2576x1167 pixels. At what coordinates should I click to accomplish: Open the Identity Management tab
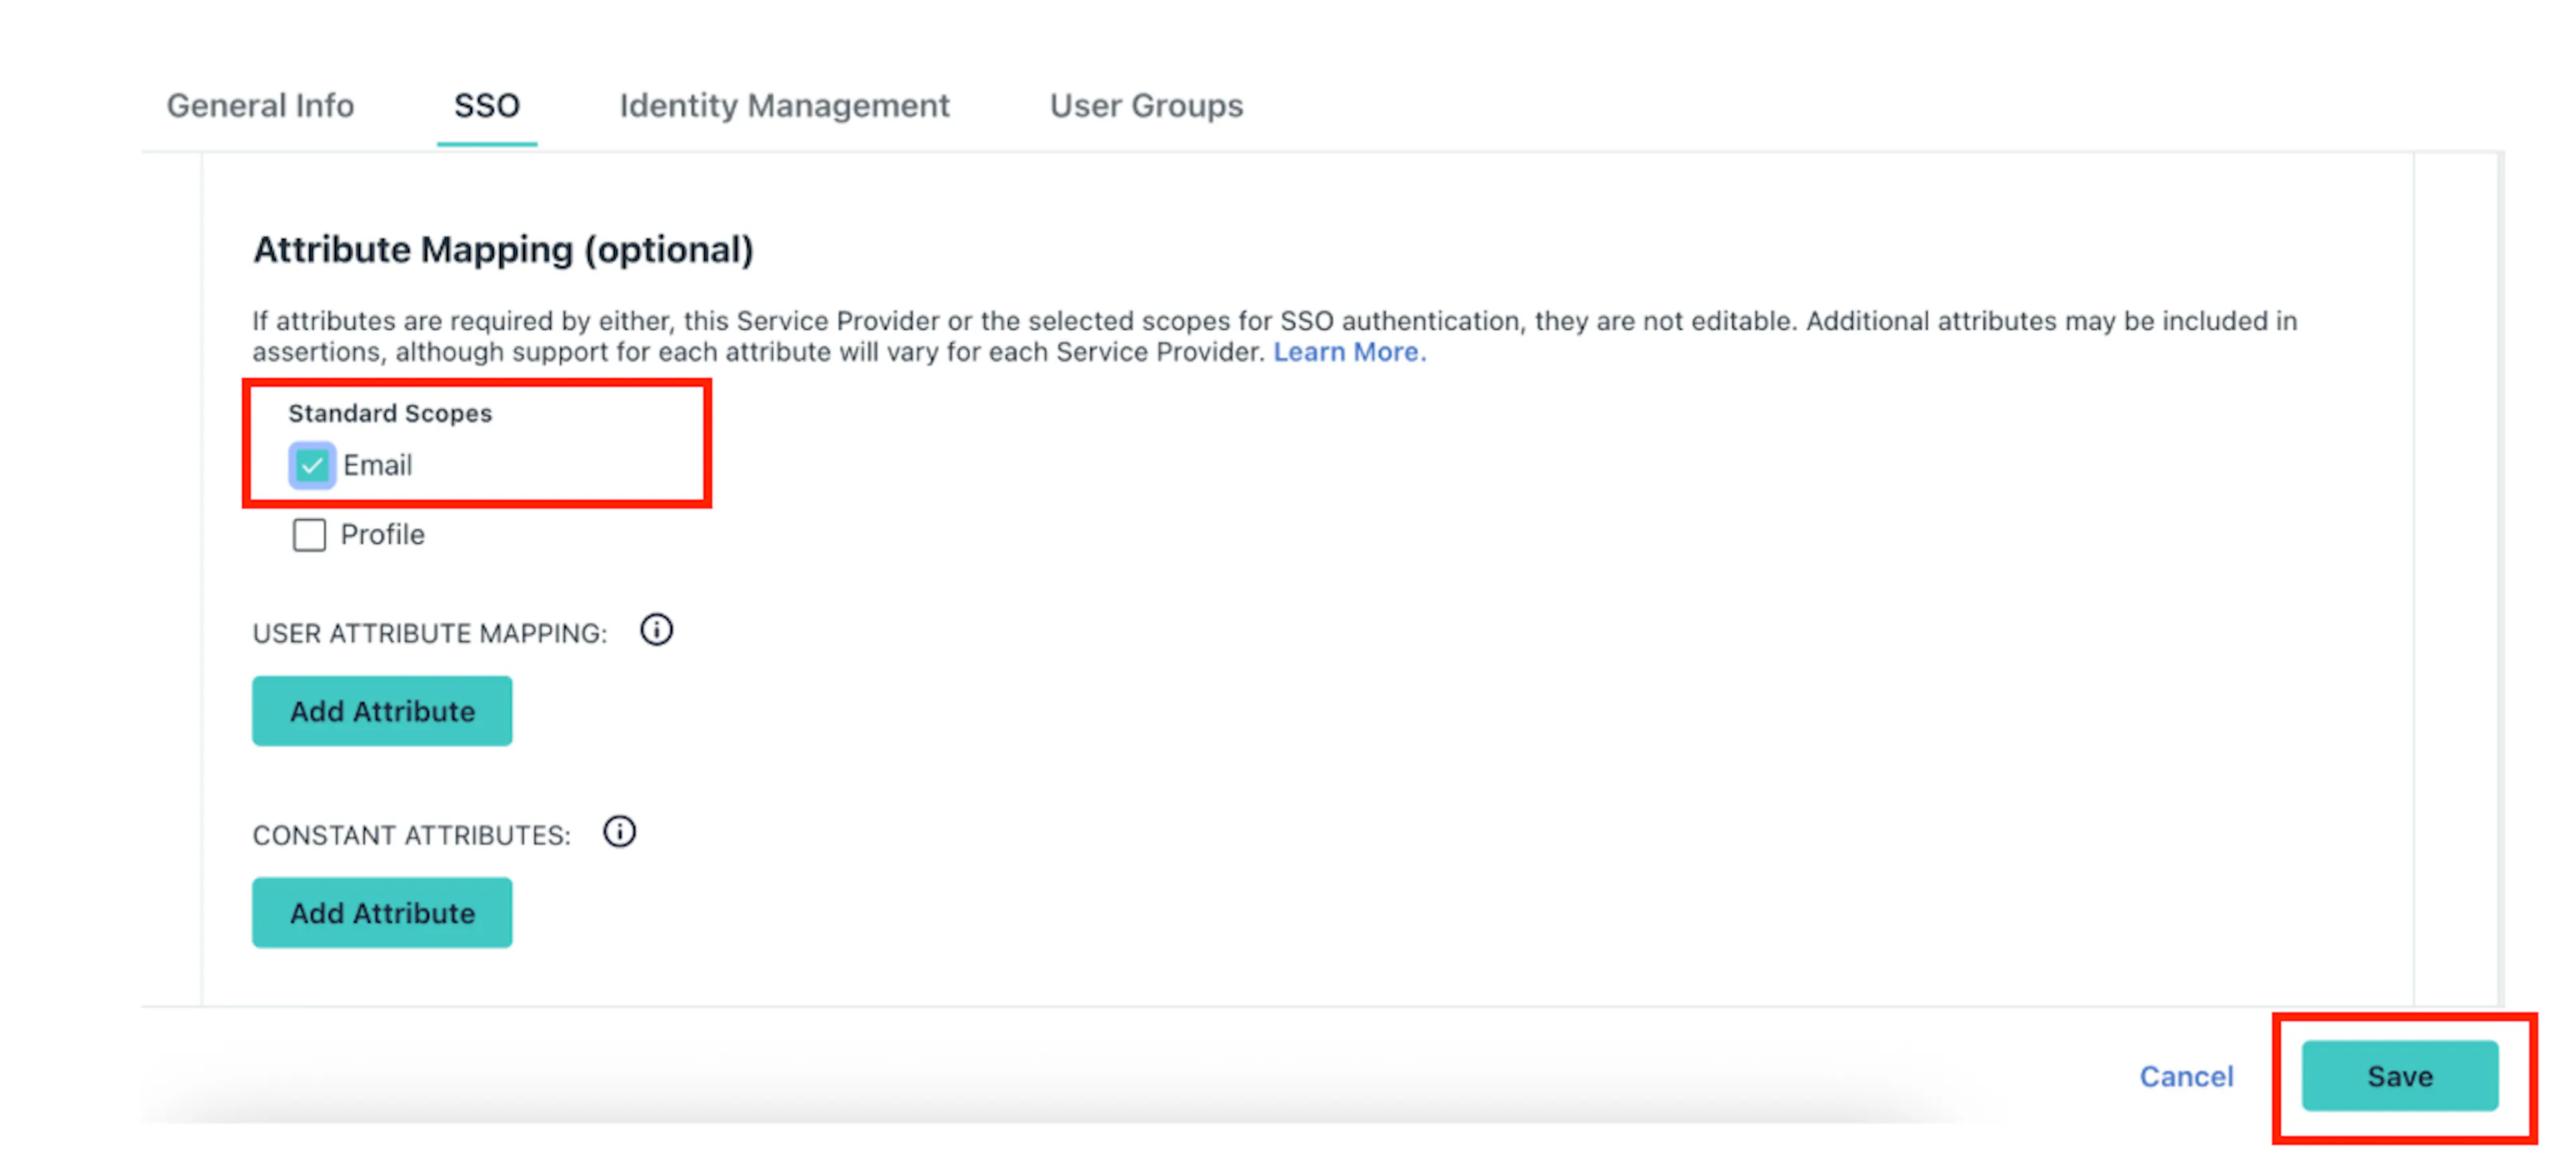(784, 105)
